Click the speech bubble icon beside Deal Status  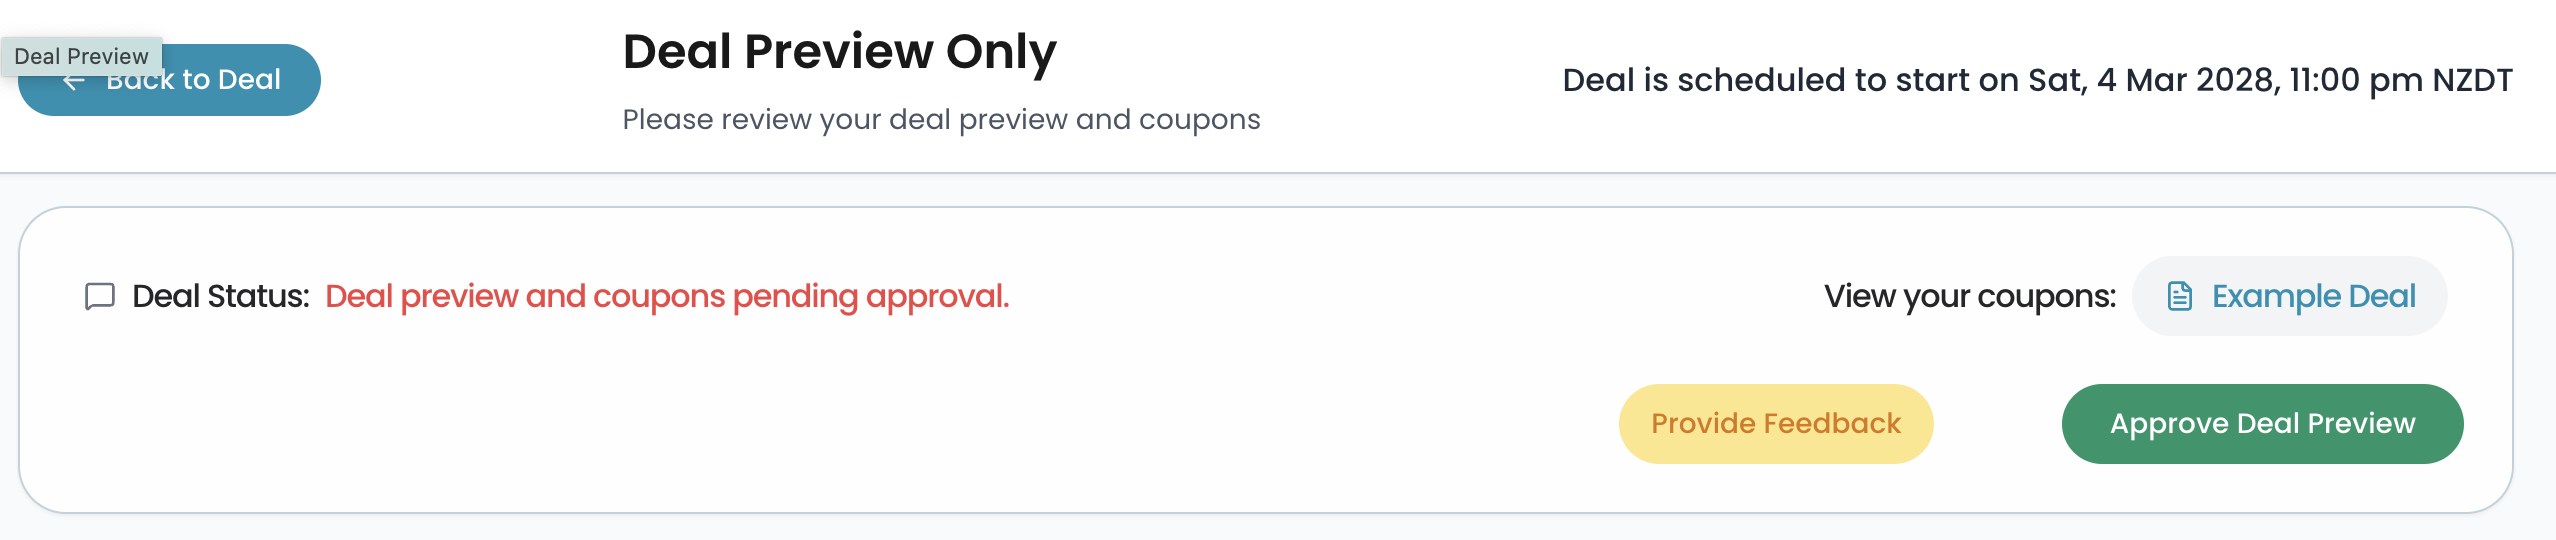click(100, 296)
